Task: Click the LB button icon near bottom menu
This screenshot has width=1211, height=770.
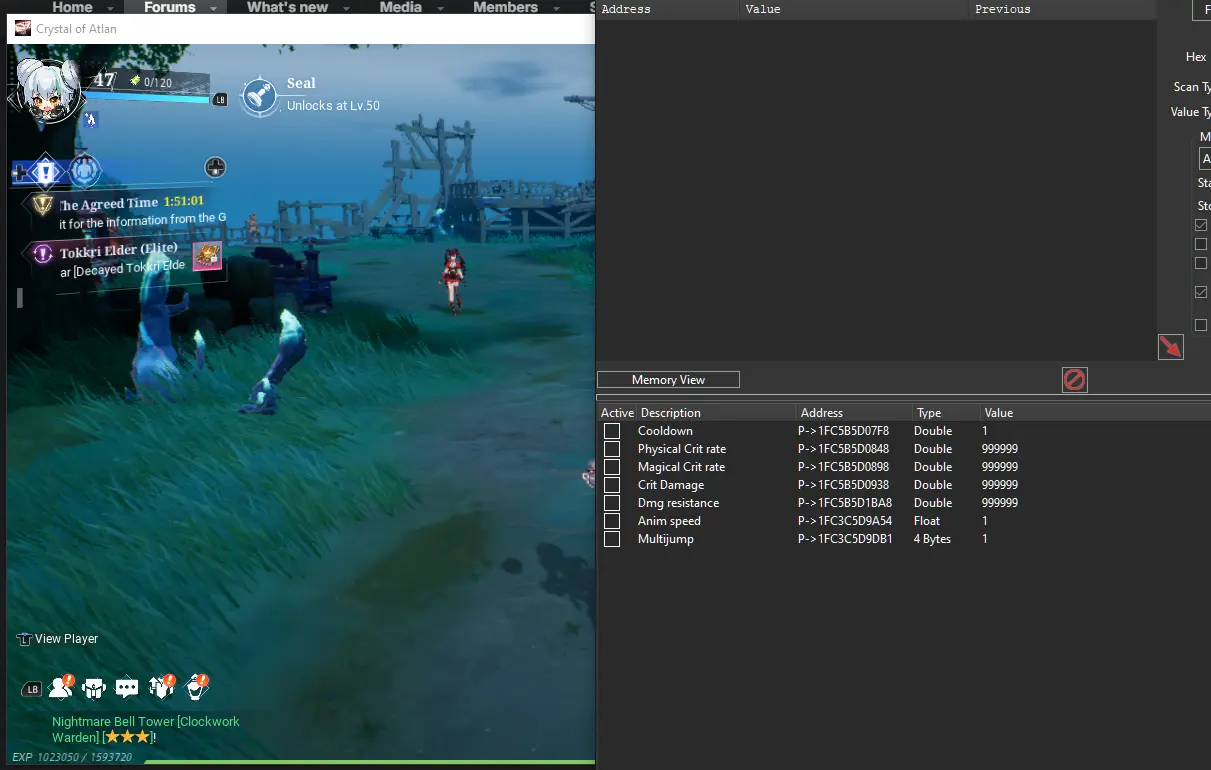Action: 32,689
